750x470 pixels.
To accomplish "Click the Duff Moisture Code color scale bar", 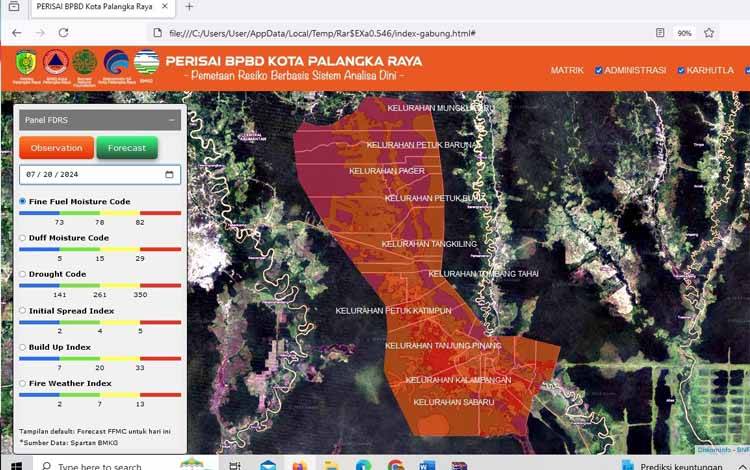I will coord(100,249).
